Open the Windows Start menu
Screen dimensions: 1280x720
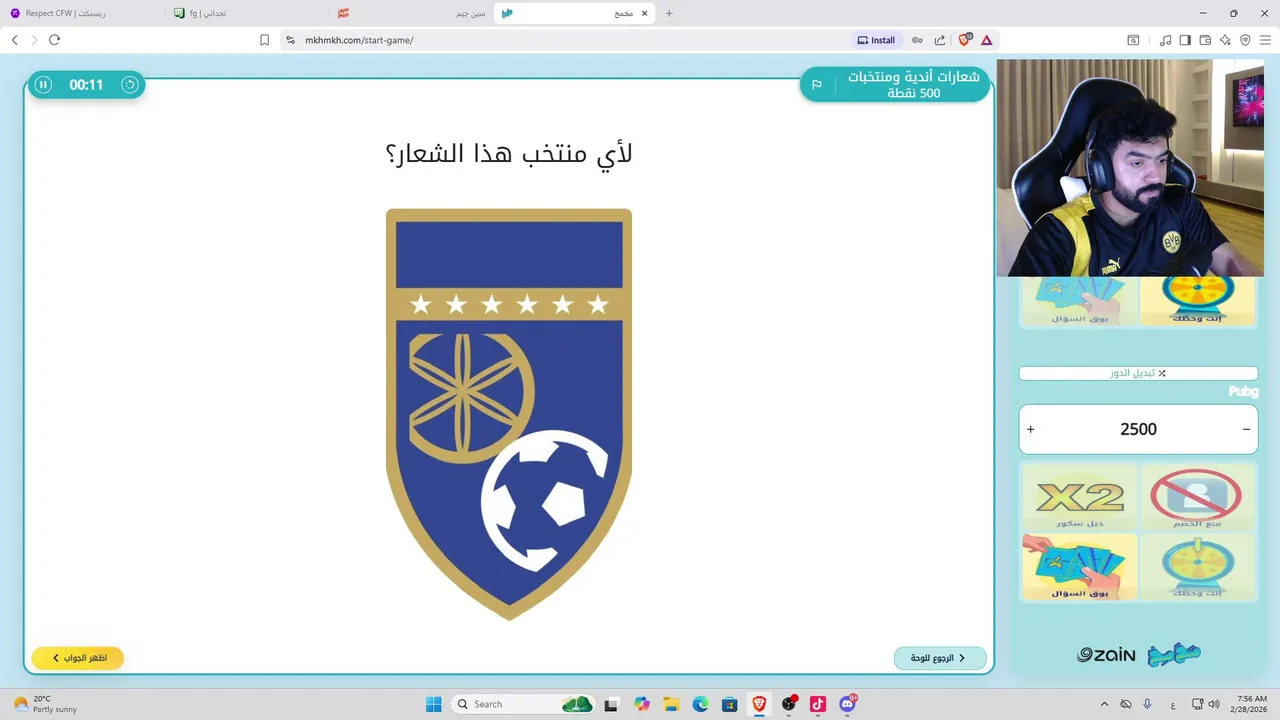(433, 704)
